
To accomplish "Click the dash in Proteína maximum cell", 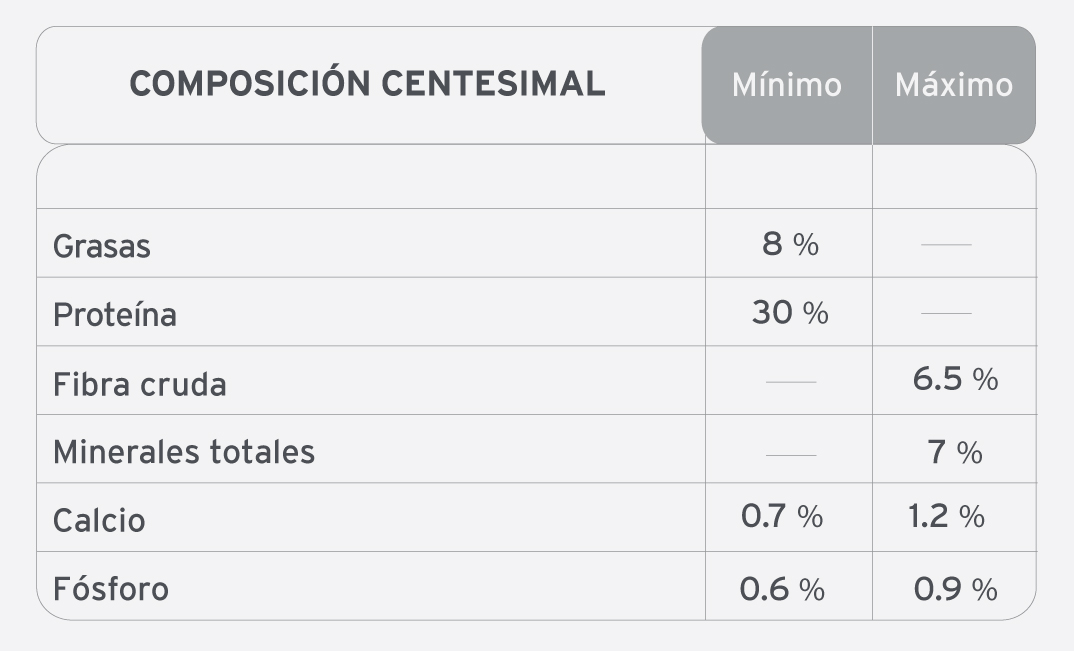I will [946, 313].
